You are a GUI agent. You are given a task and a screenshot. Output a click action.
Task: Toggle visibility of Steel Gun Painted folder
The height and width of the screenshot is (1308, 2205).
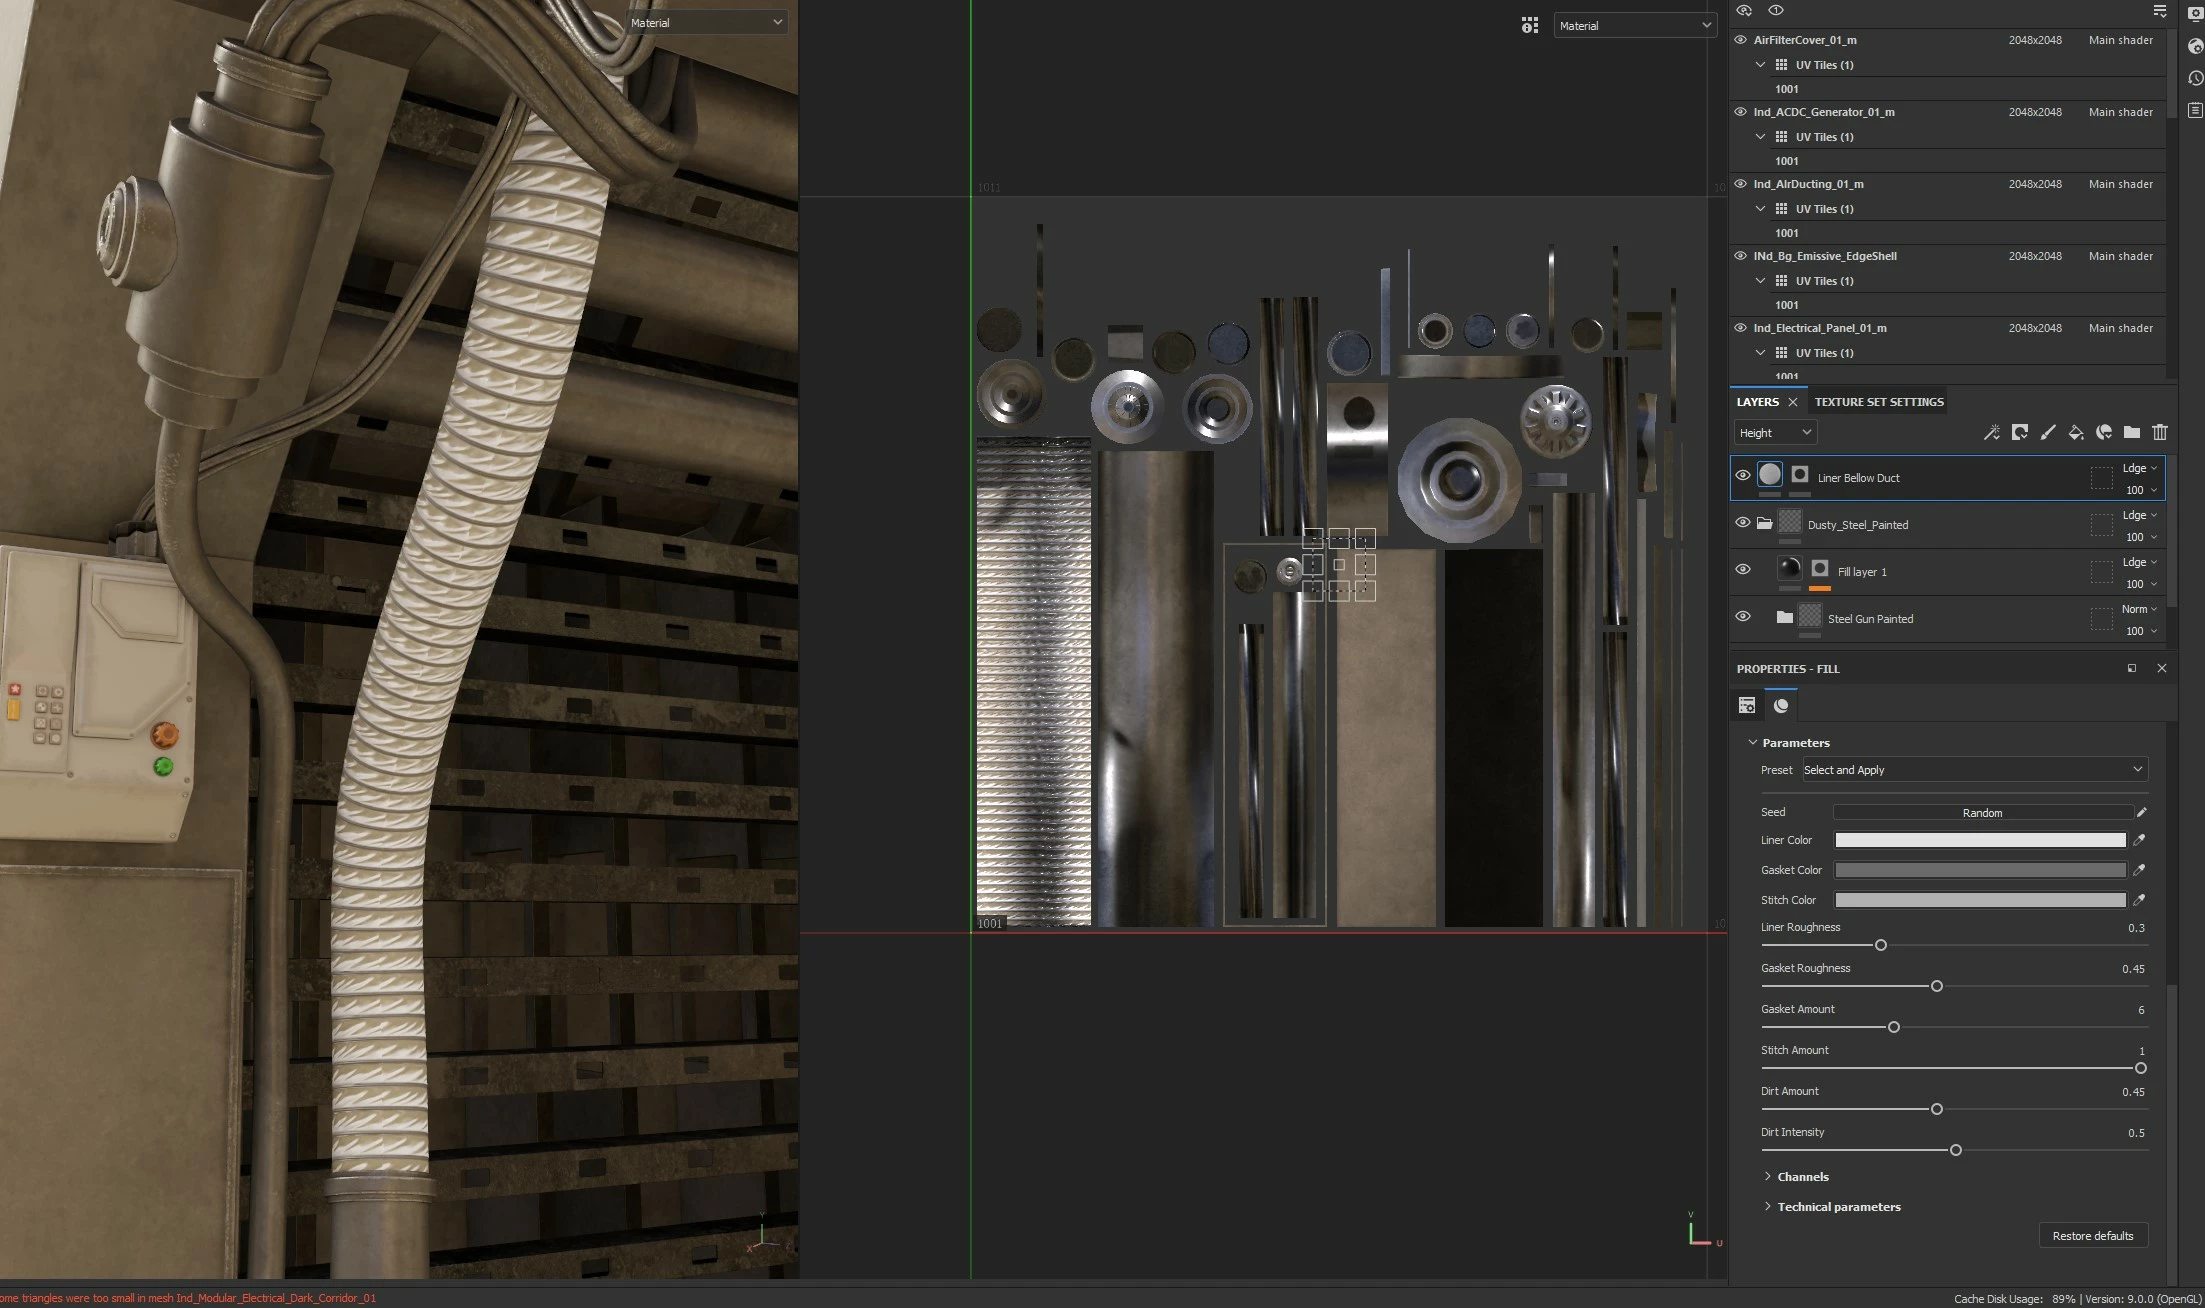pos(1742,617)
